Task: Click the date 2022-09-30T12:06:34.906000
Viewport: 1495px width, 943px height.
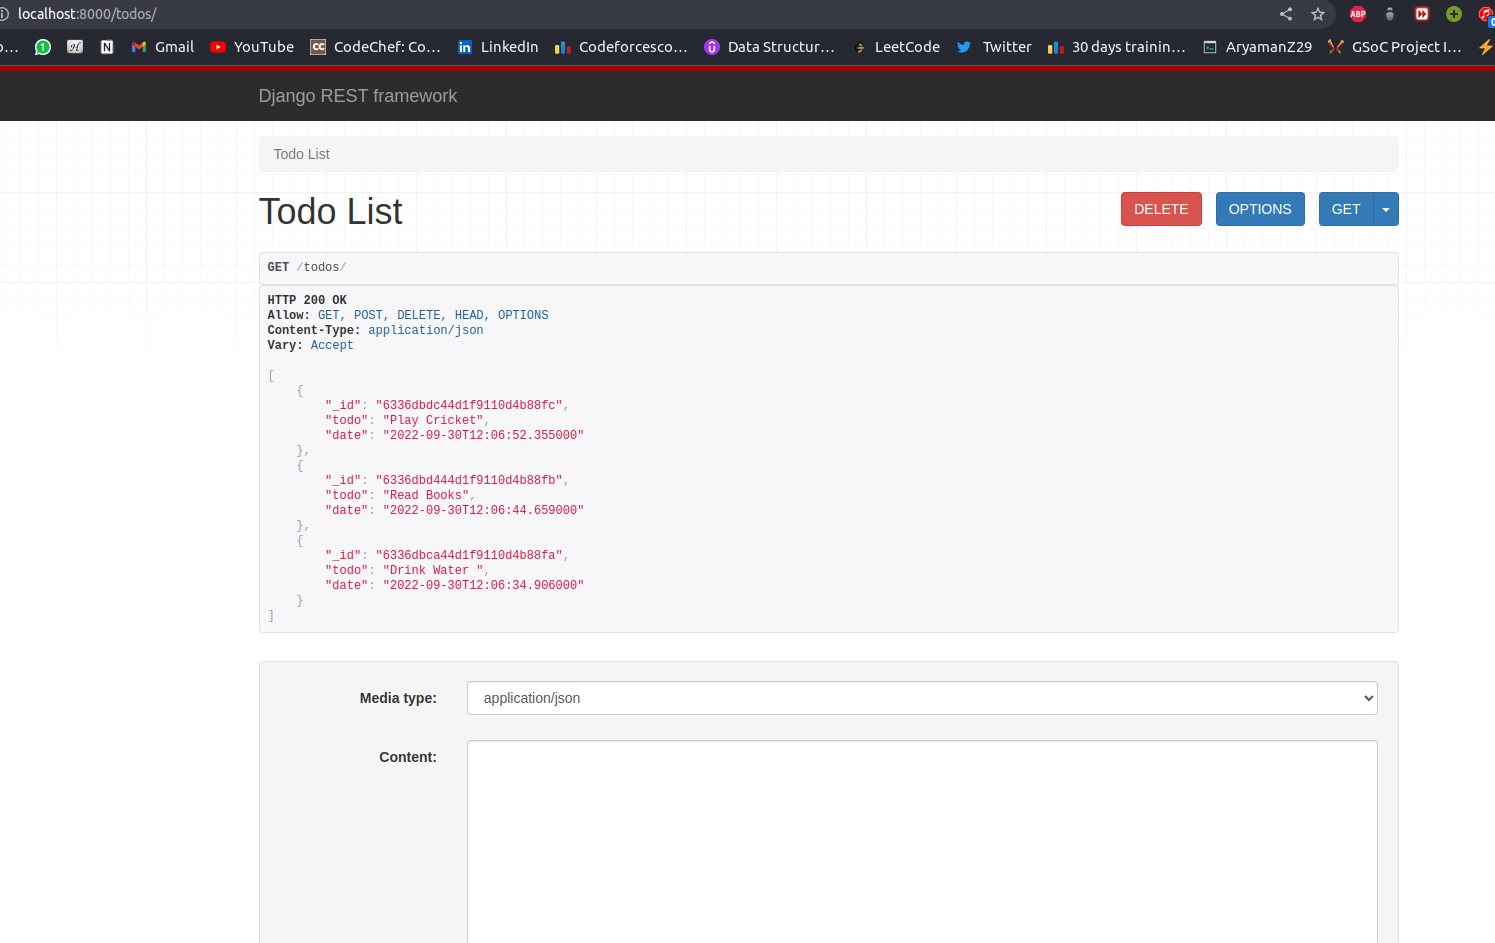Action: [483, 585]
